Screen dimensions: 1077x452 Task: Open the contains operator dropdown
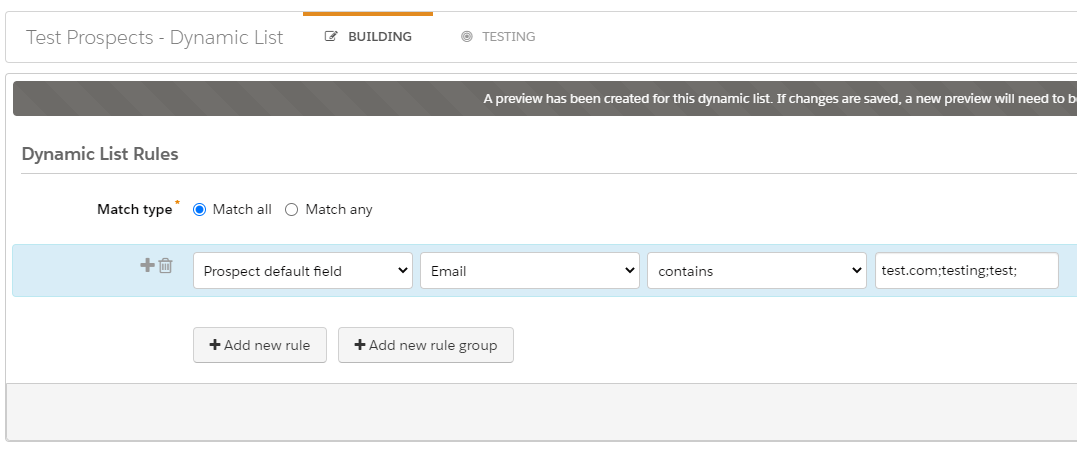pyautogui.click(x=756, y=271)
